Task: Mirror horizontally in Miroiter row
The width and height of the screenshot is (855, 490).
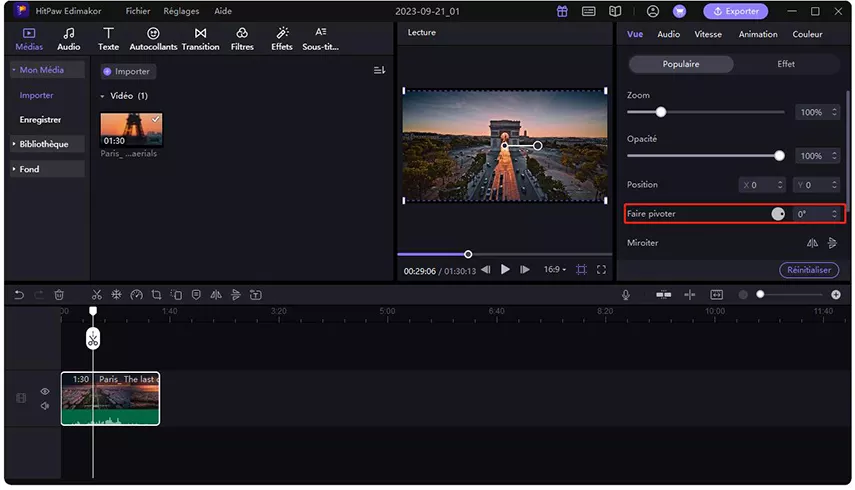Action: (x=812, y=243)
